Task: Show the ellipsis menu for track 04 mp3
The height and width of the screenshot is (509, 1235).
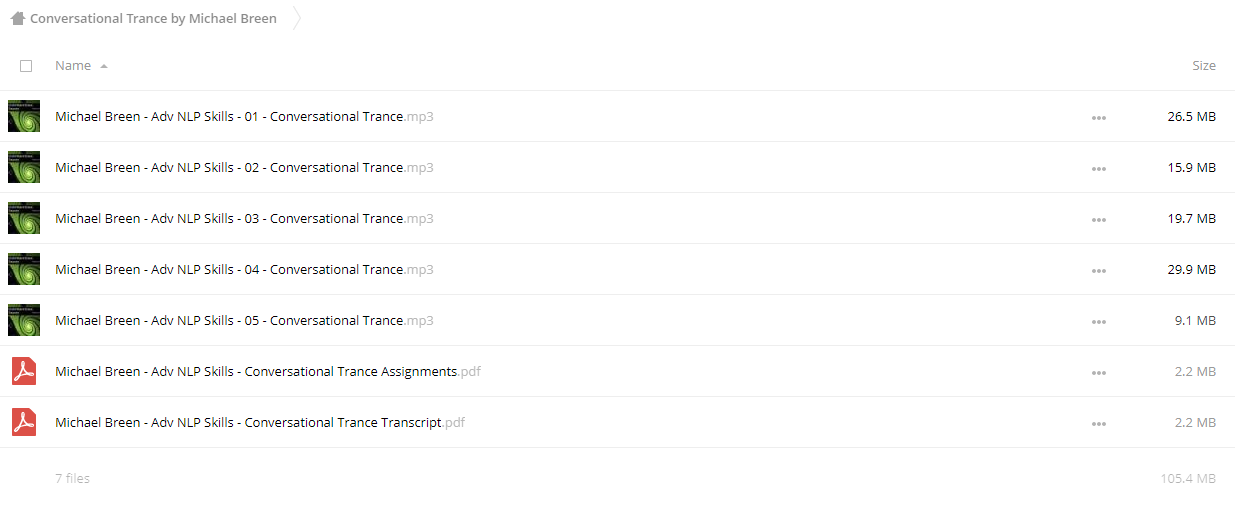Action: 1099,270
